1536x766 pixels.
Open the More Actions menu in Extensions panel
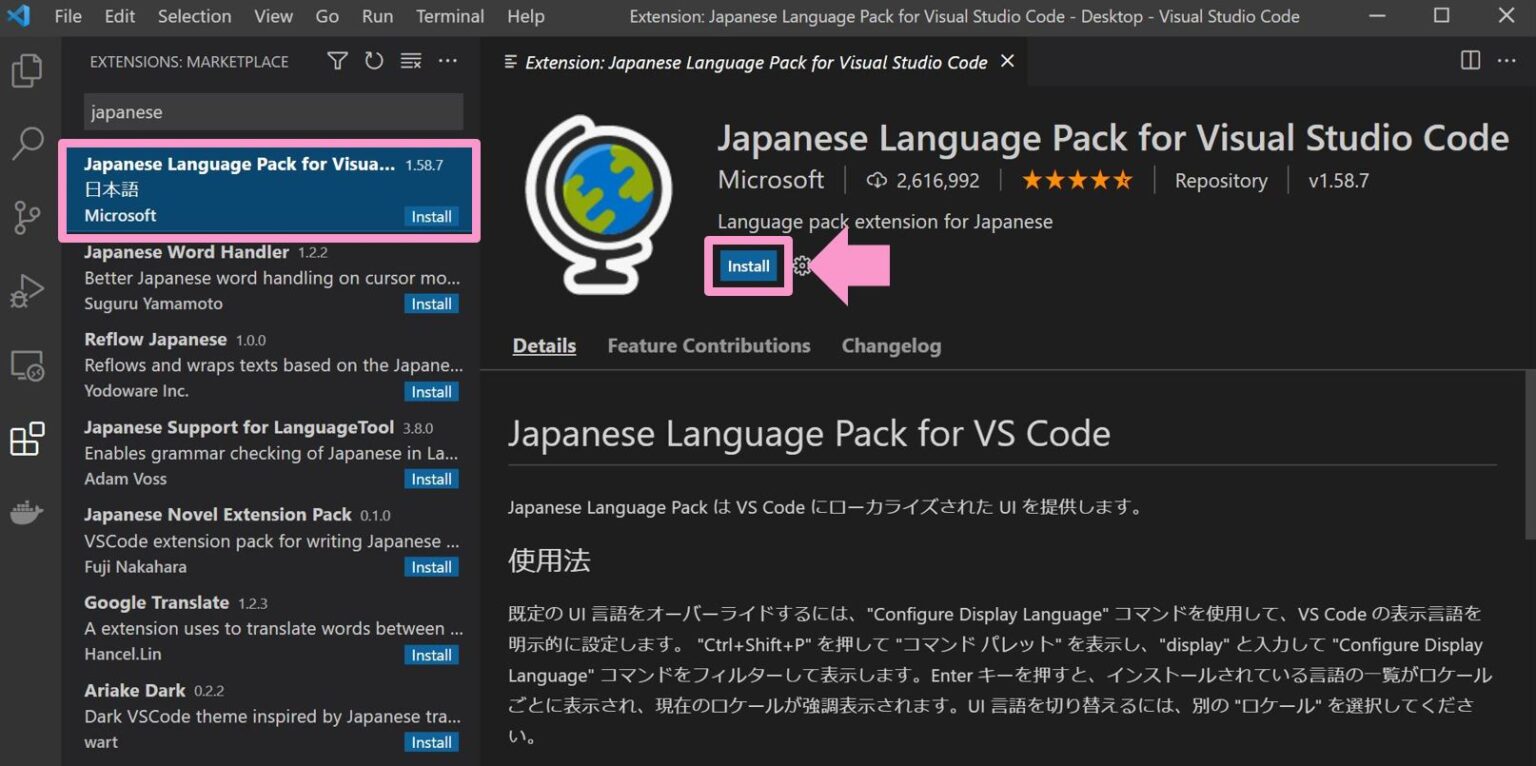pos(447,61)
